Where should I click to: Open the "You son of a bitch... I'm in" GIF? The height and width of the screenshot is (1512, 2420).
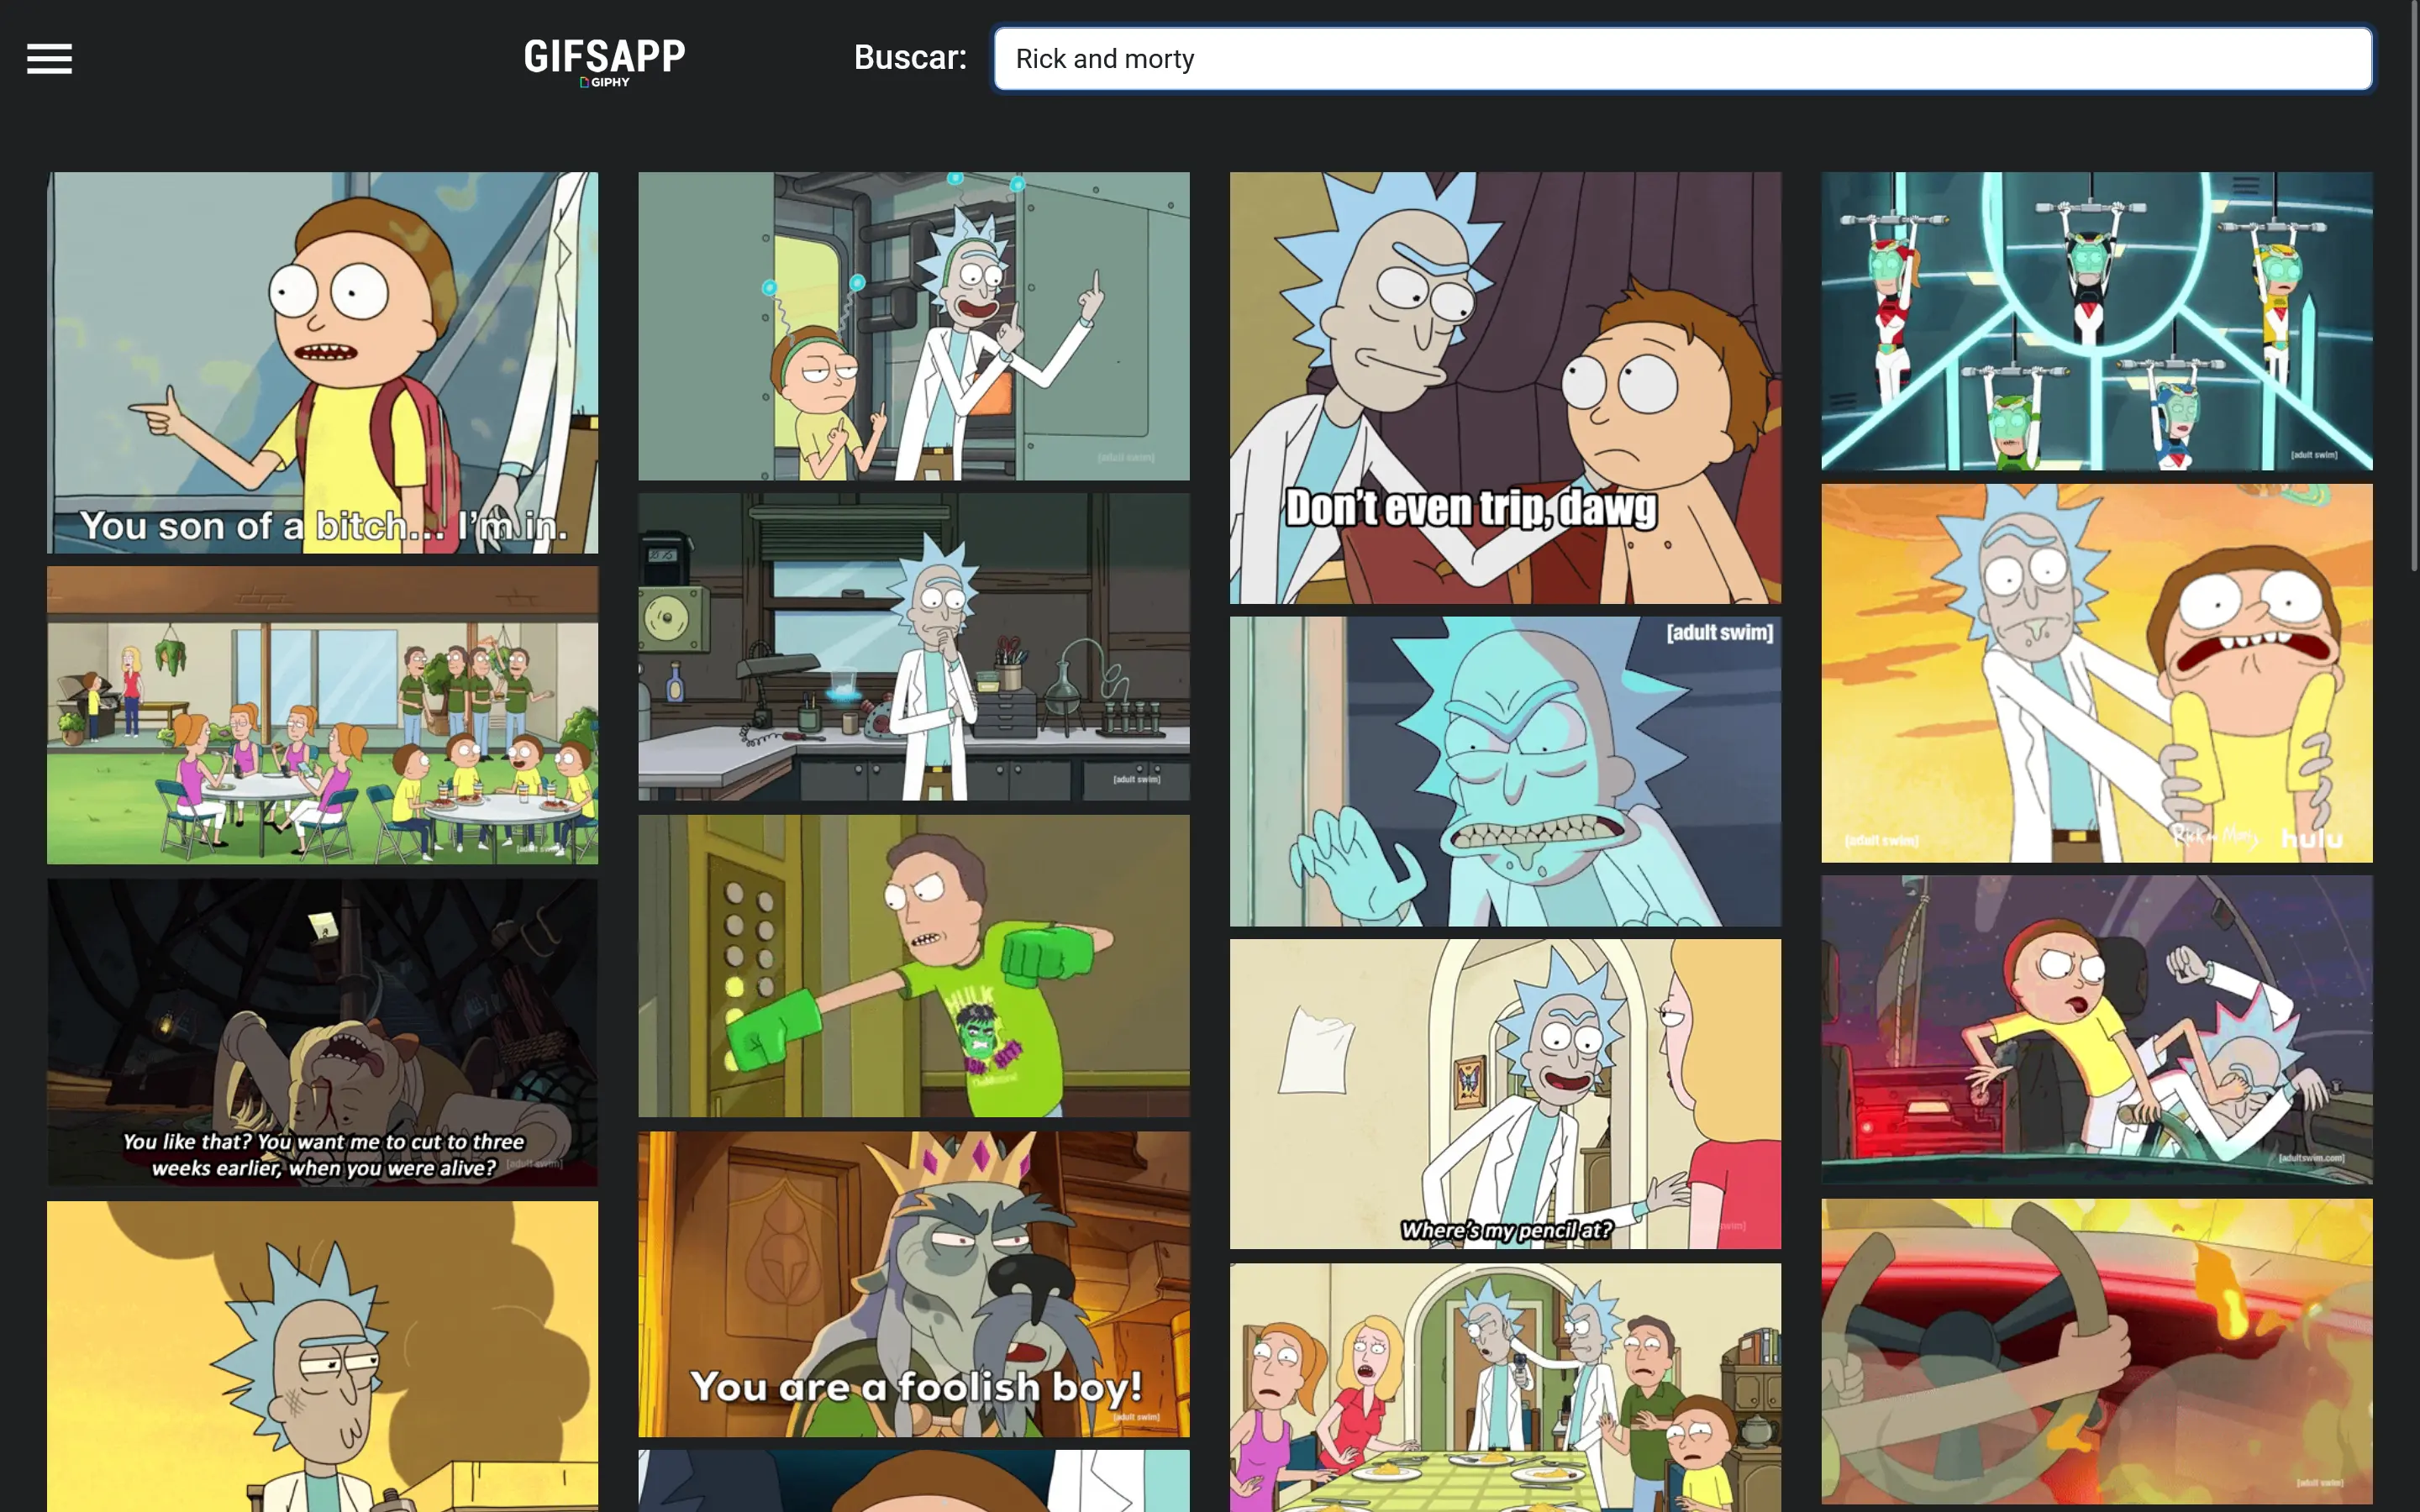322,362
